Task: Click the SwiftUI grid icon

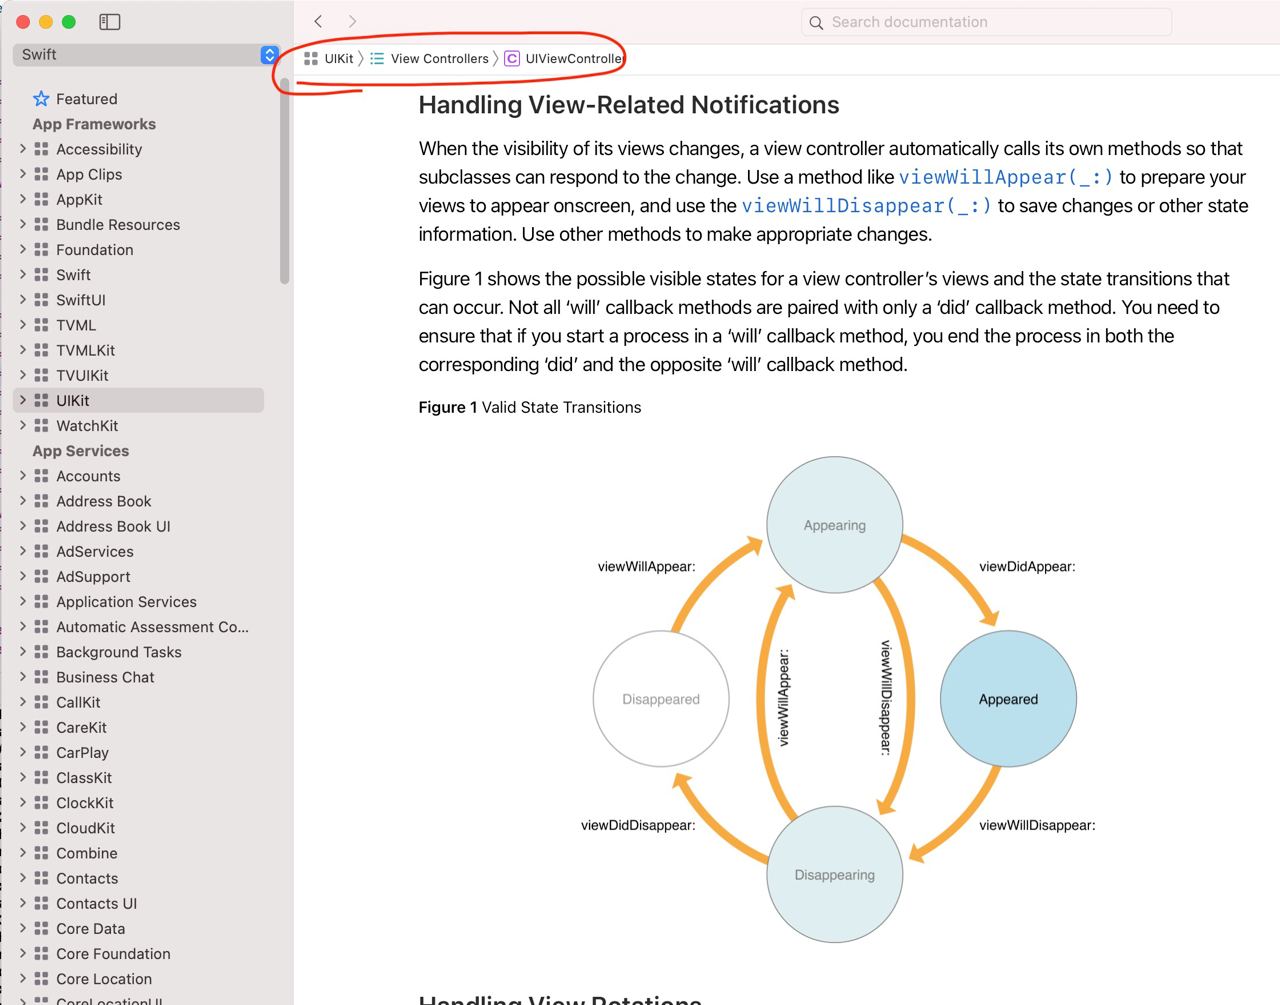Action: [x=41, y=300]
